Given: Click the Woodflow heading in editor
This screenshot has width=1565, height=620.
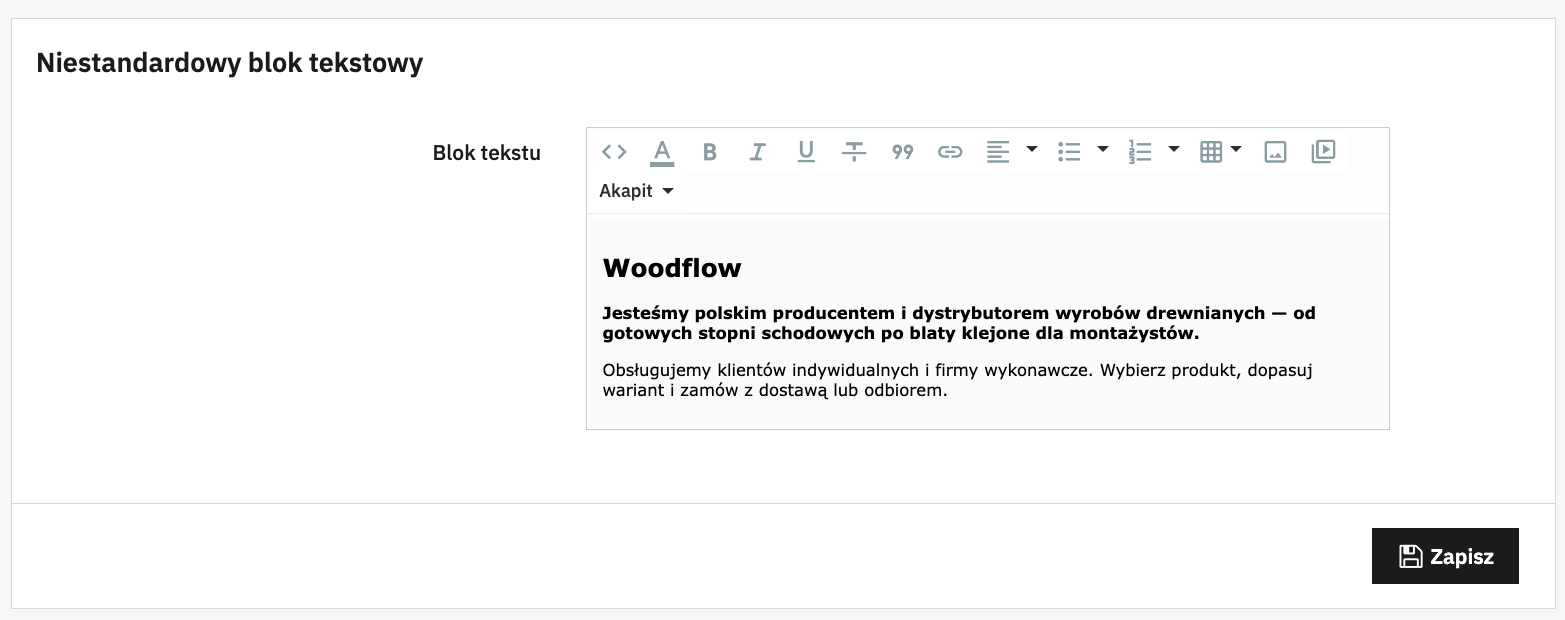Looking at the screenshot, I should (672, 268).
